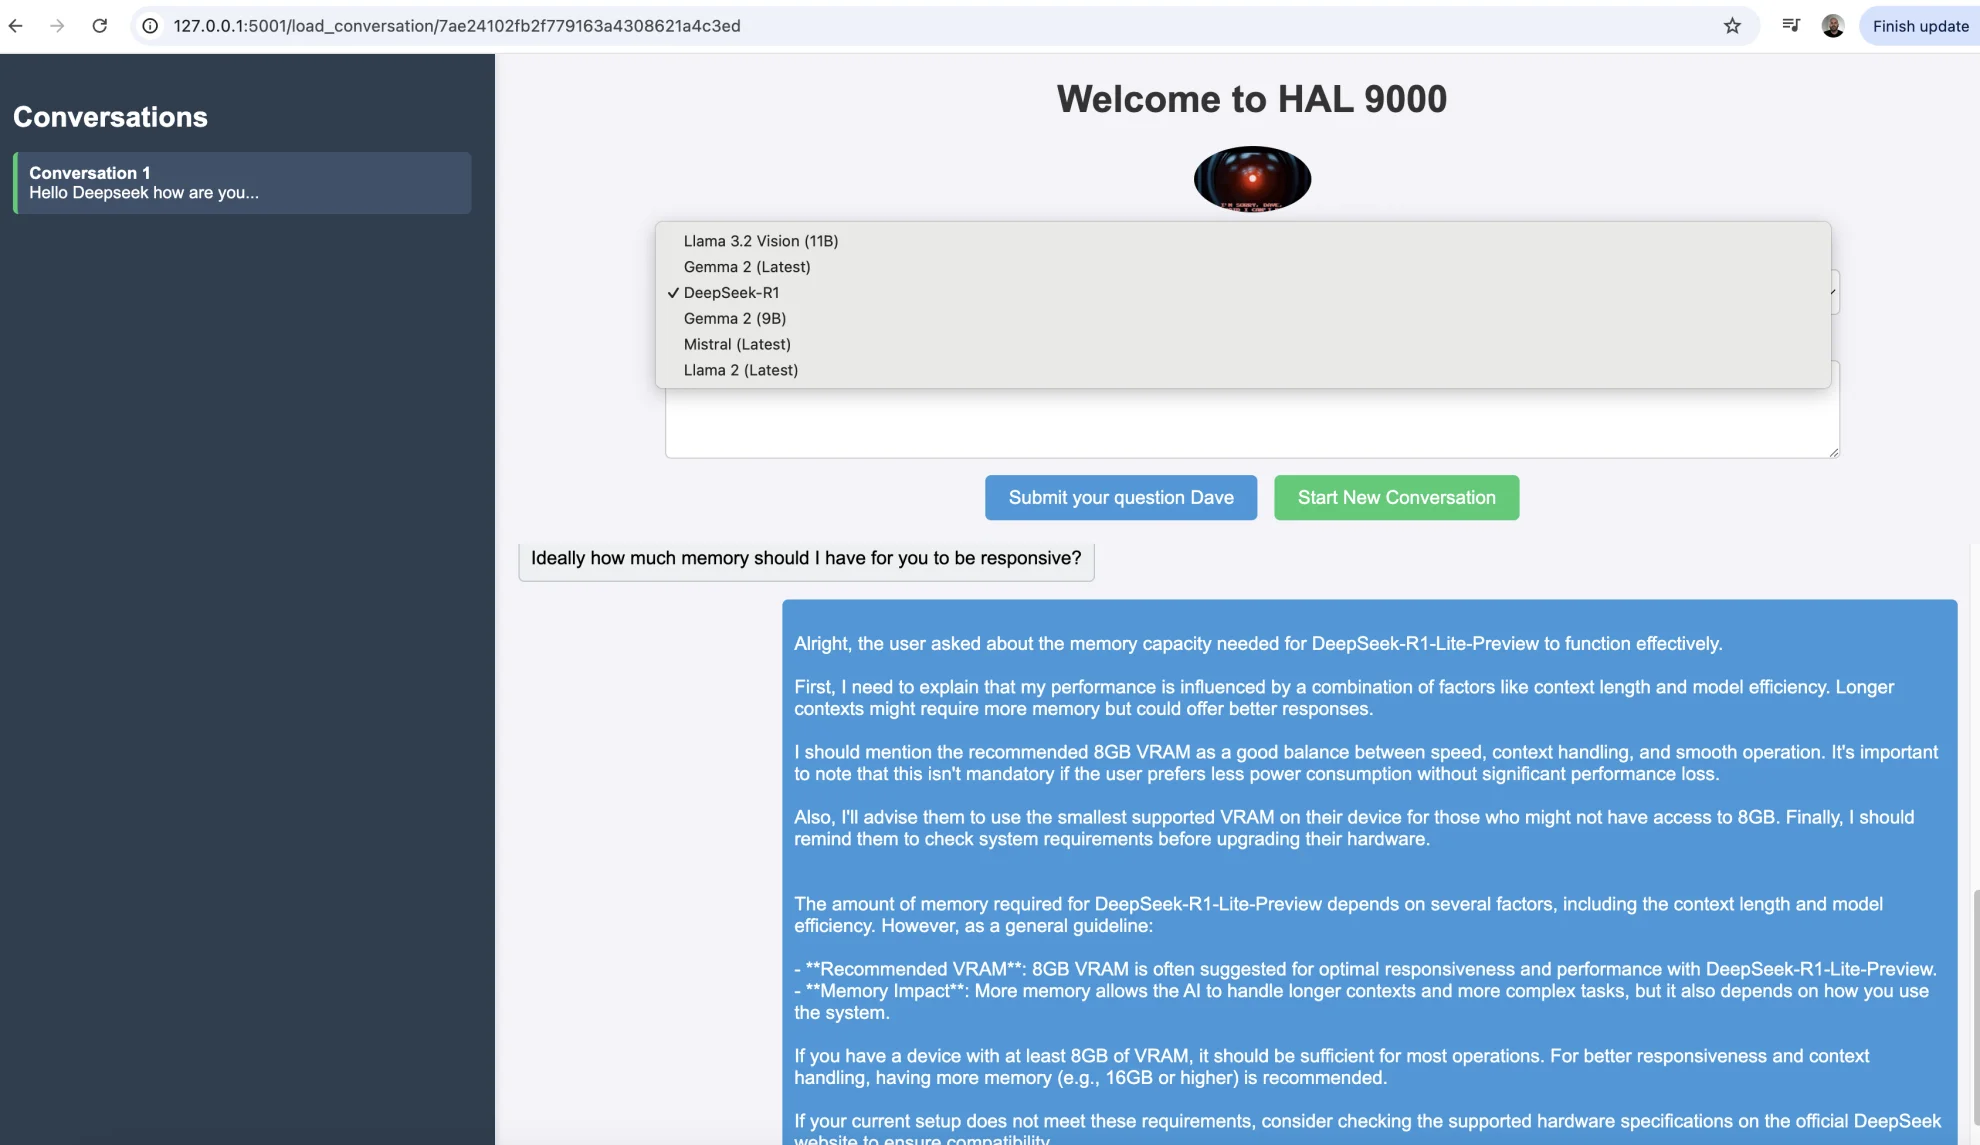
Task: Click the '**Recommended VRAM**' line in response
Action: tap(1365, 969)
